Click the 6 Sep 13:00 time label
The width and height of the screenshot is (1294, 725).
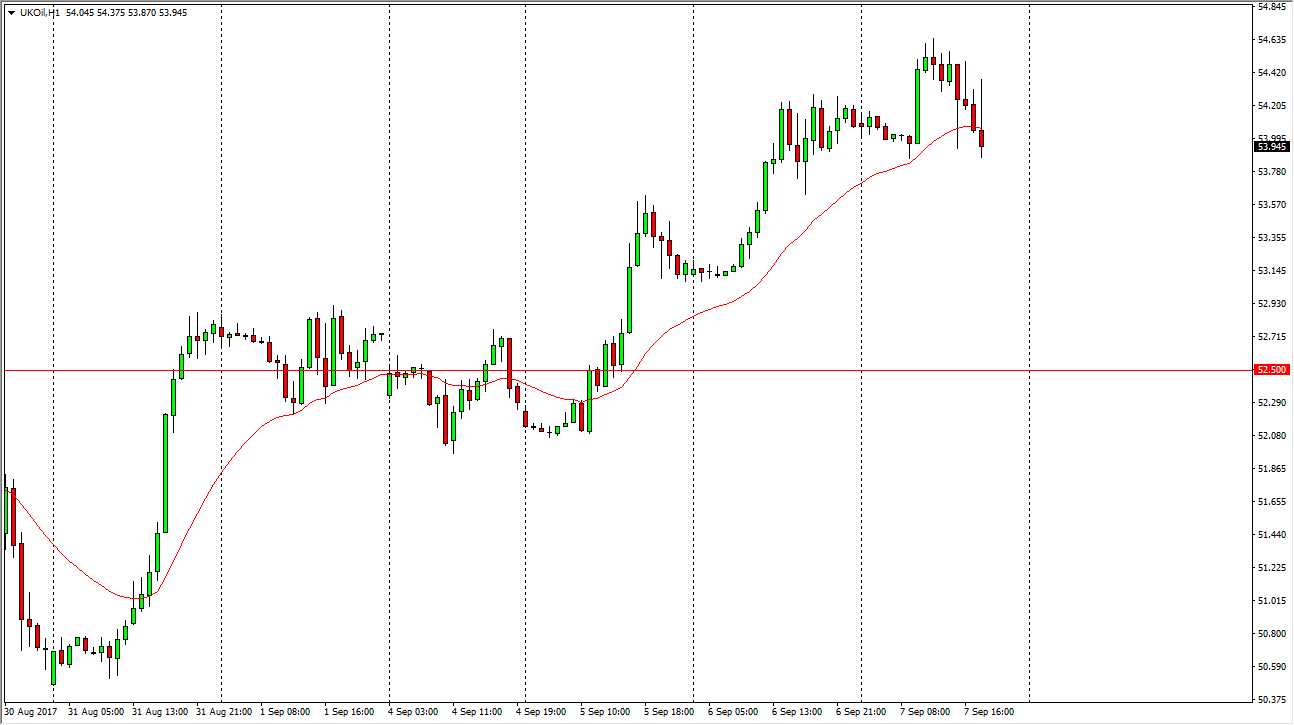pos(797,713)
